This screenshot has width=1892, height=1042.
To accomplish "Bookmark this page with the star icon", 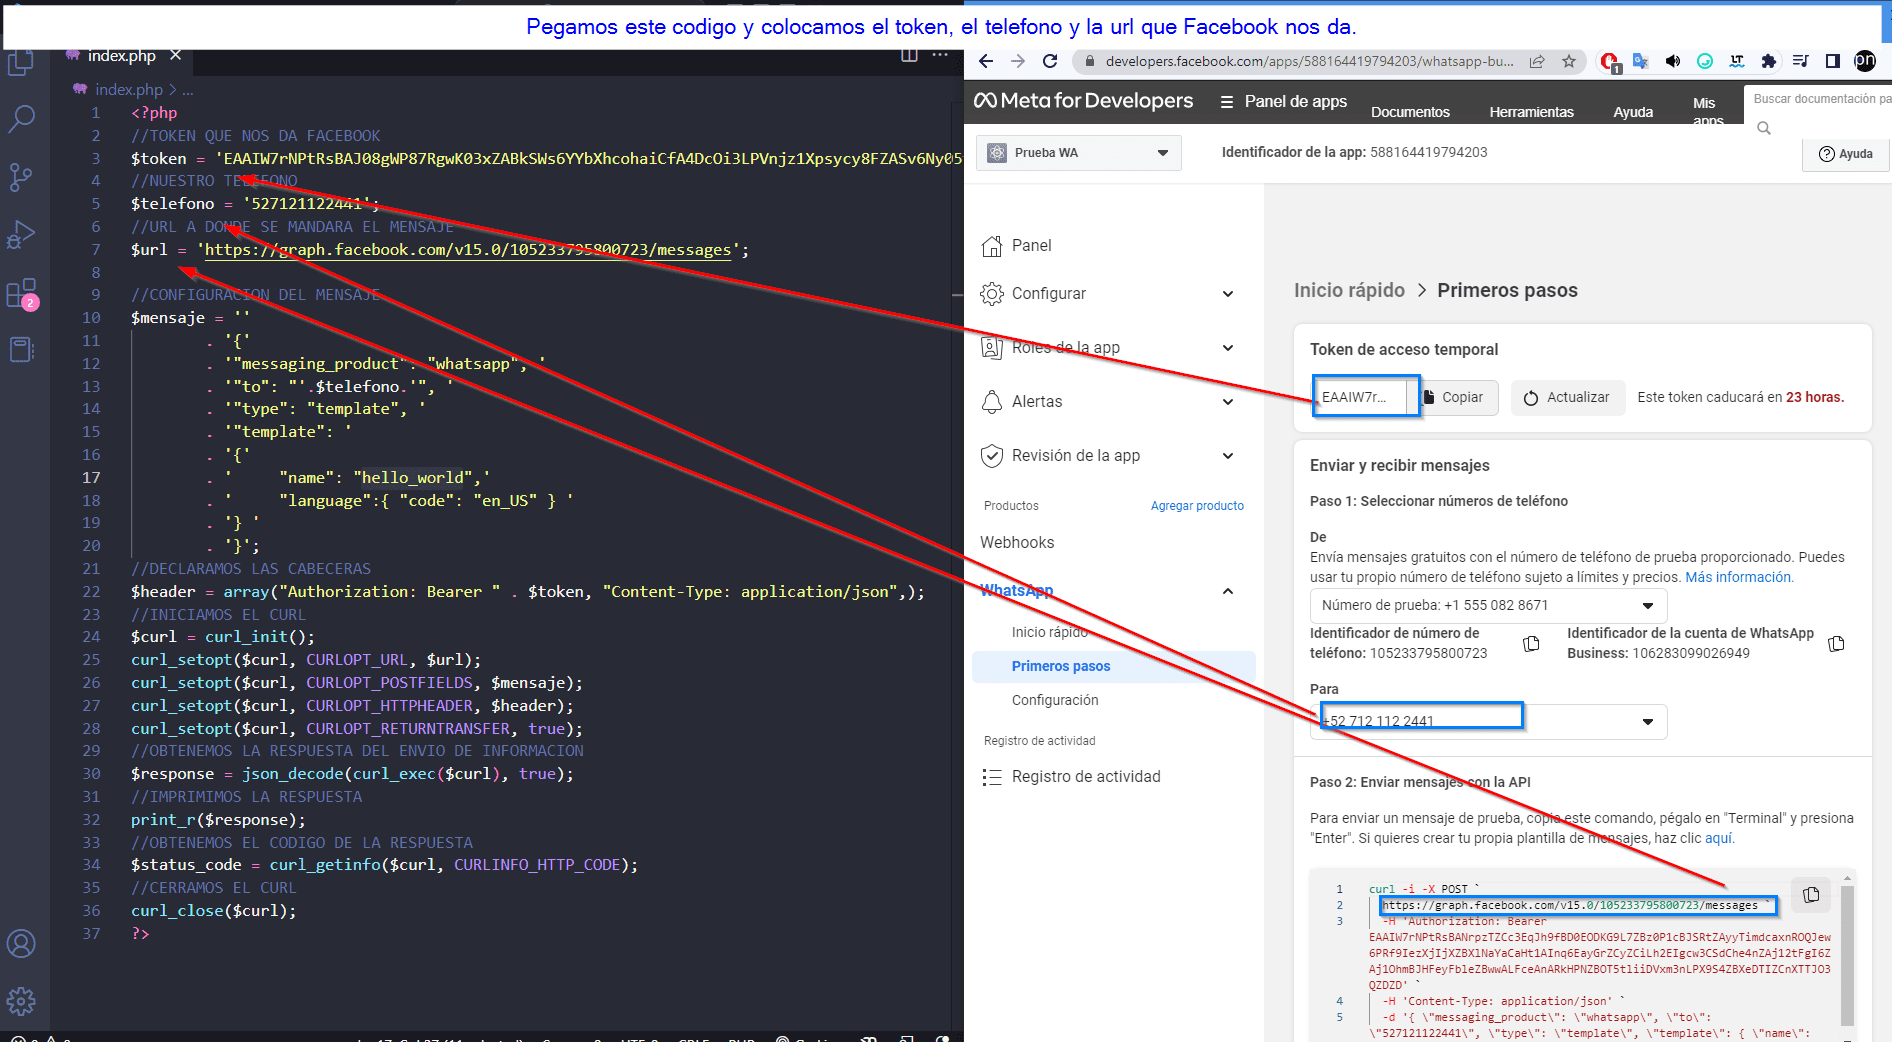I will point(1569,61).
